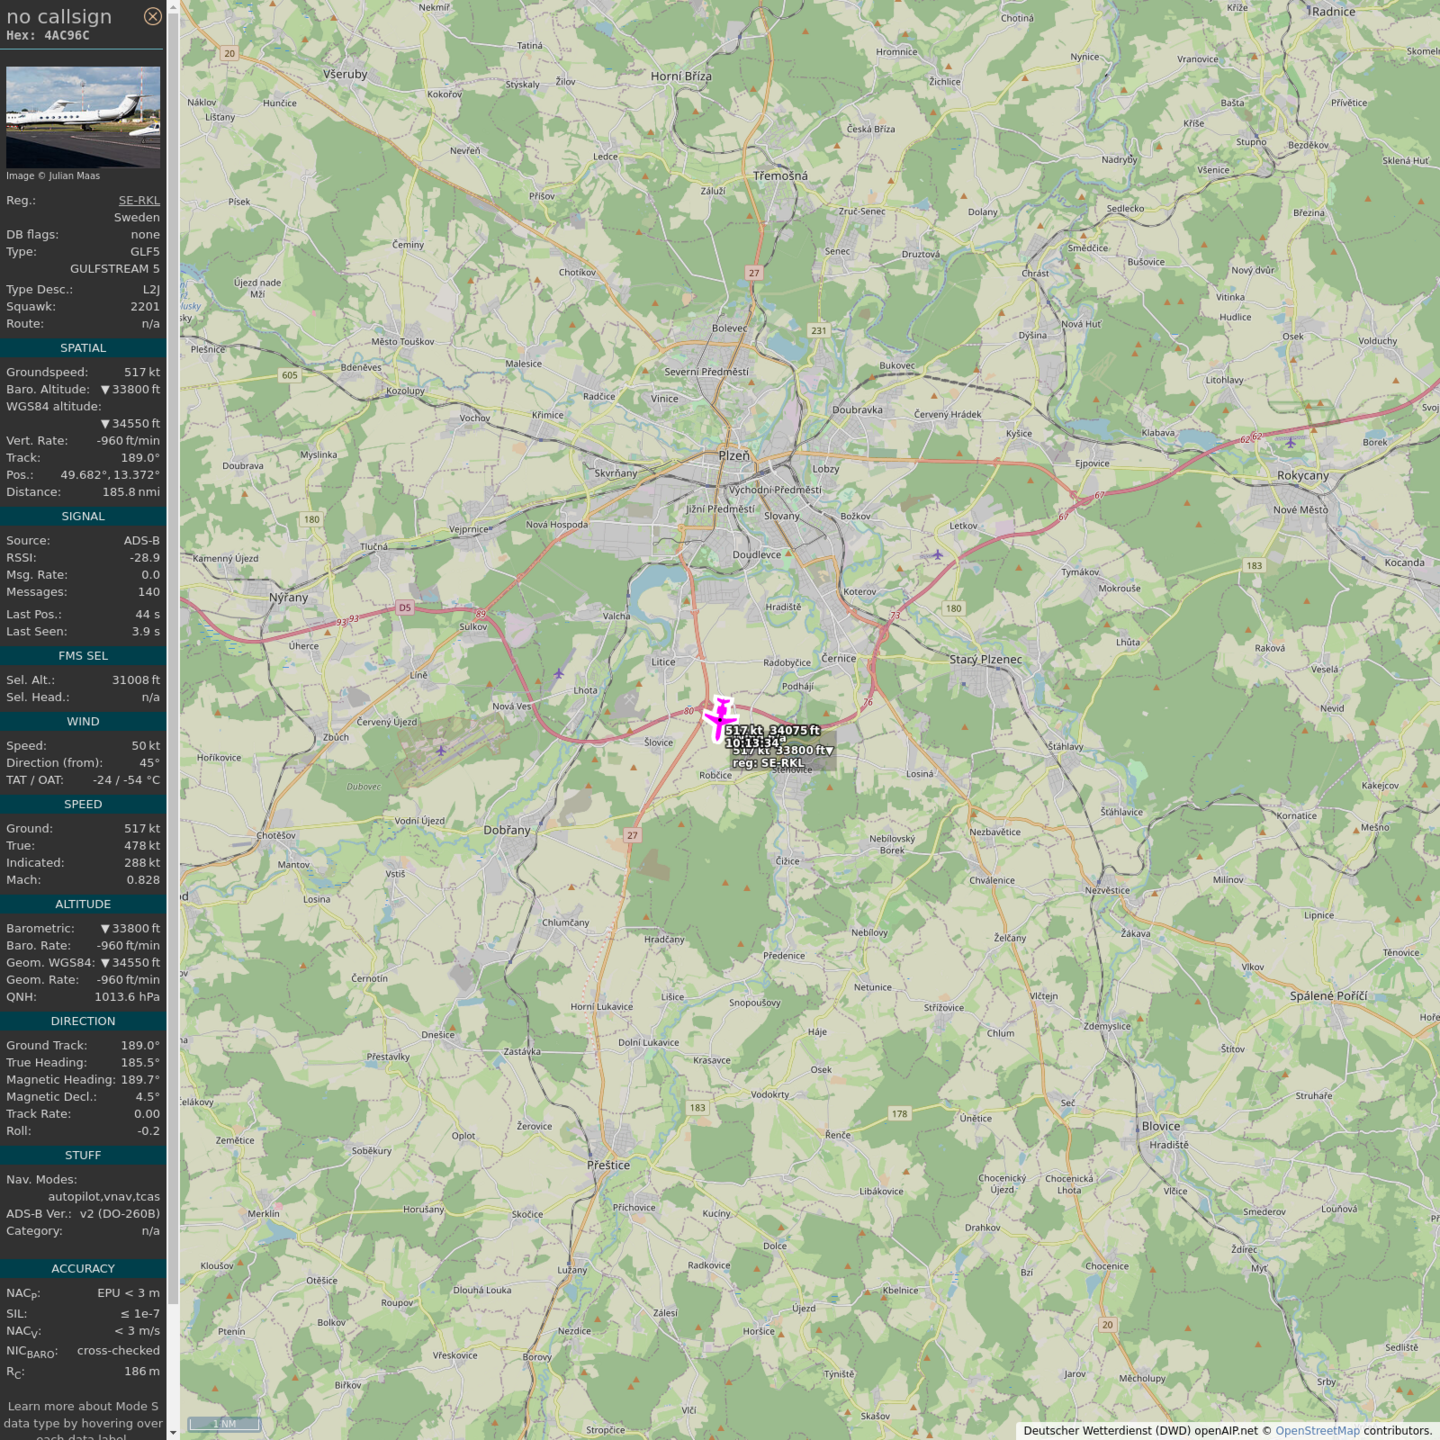Click the map scale bar indicator
Image resolution: width=1440 pixels, height=1440 pixels.
pyautogui.click(x=225, y=1424)
